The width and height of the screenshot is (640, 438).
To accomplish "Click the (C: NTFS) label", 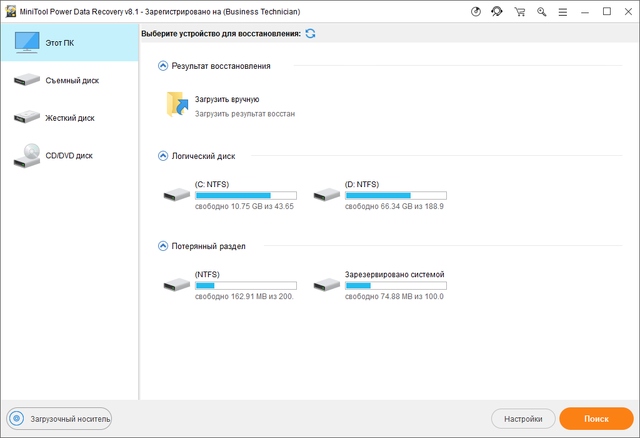I will [212, 185].
